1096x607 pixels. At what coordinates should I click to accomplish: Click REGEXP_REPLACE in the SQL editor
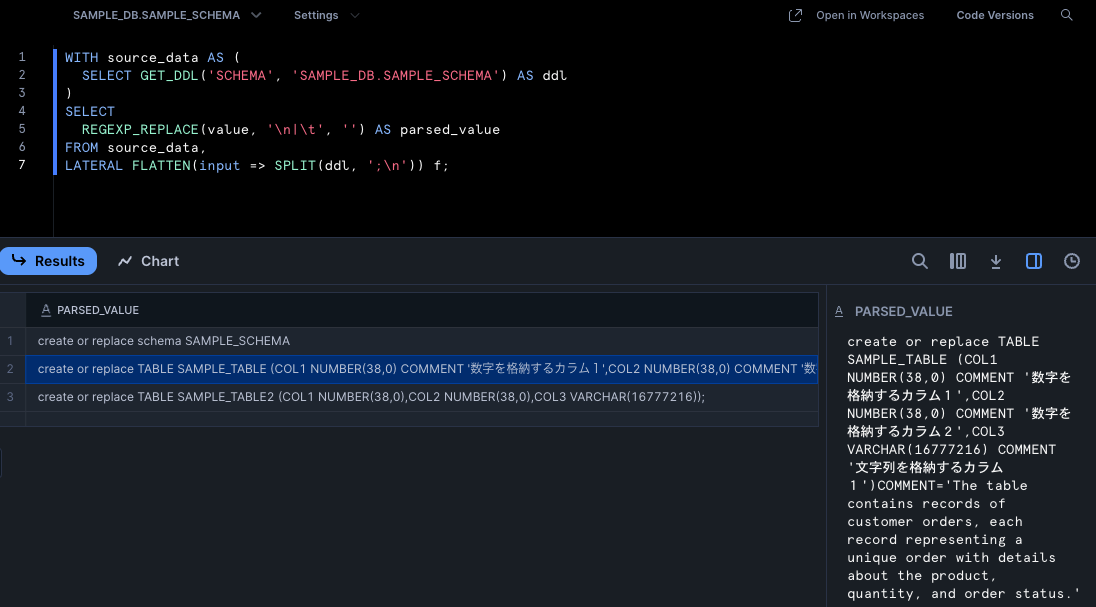140,129
